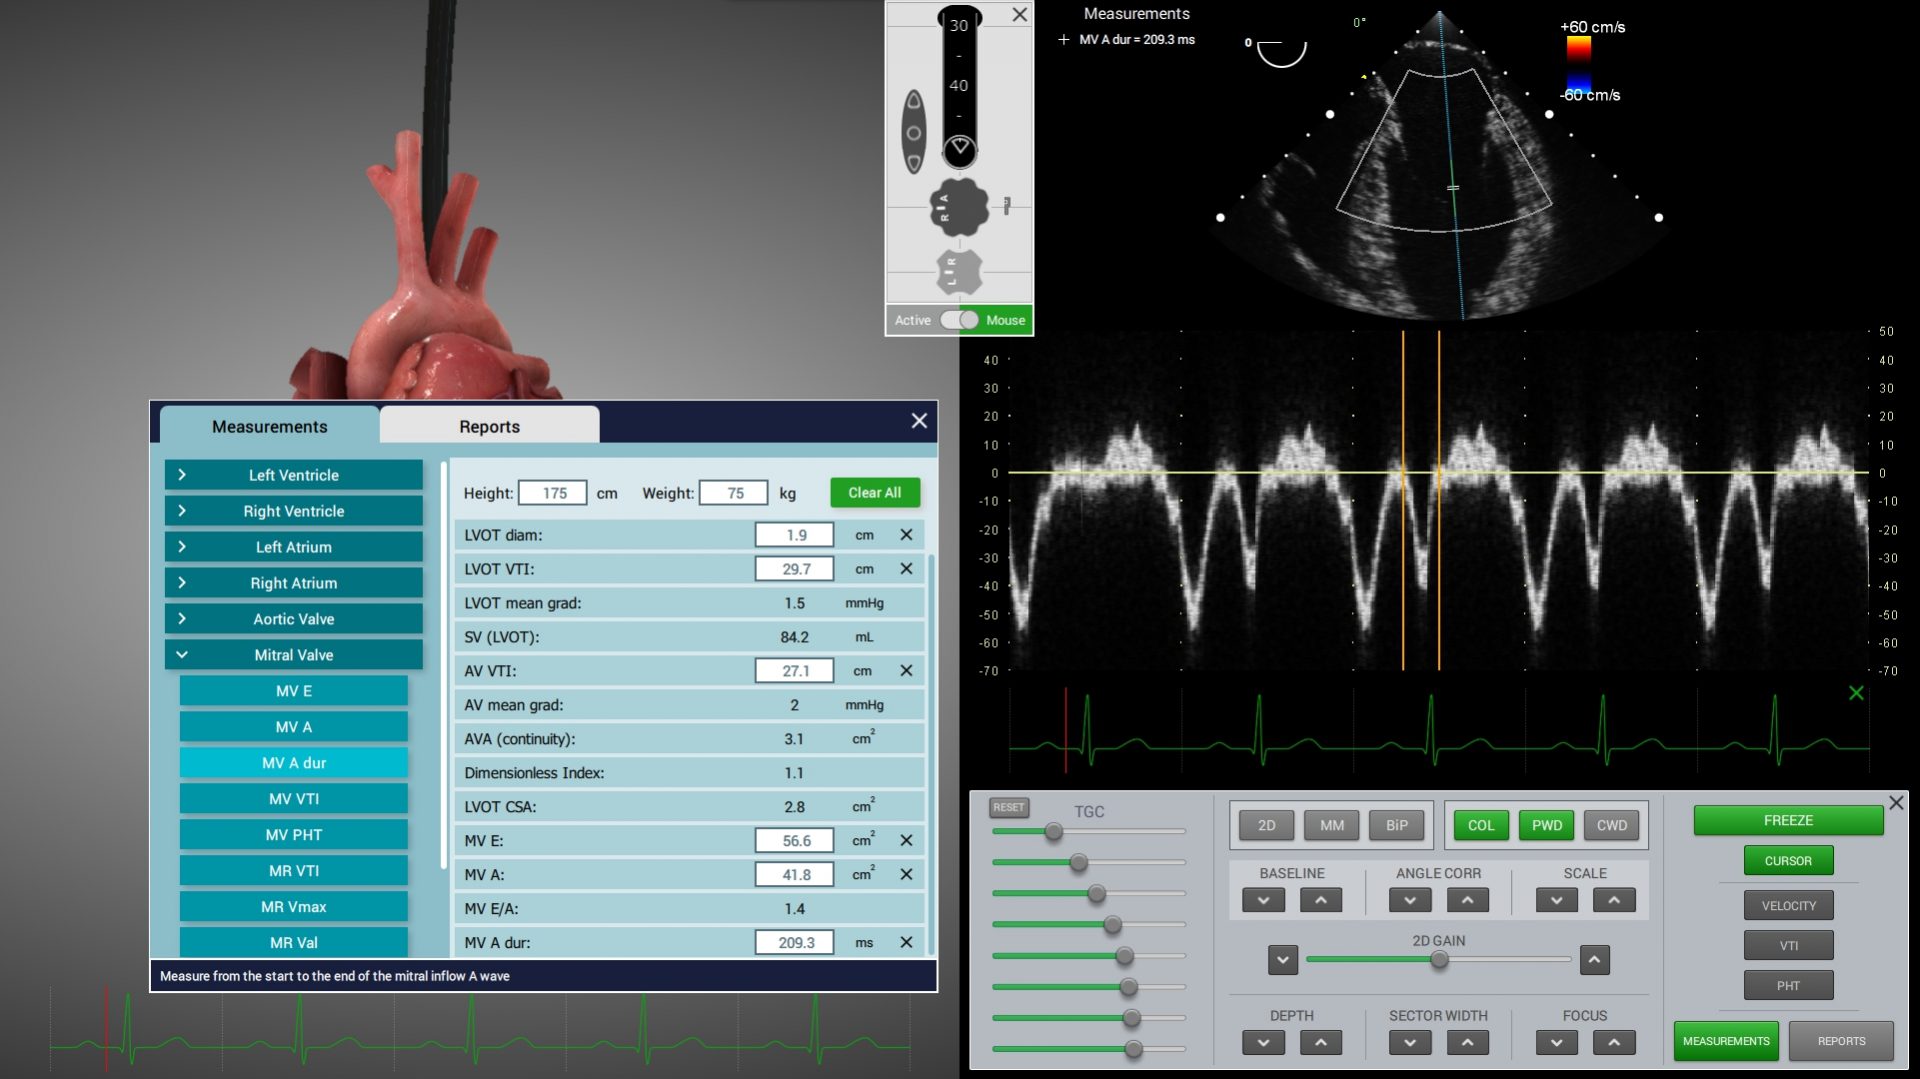The image size is (1920, 1079).
Task: Toggle color Doppler COL mode
Action: (1481, 825)
